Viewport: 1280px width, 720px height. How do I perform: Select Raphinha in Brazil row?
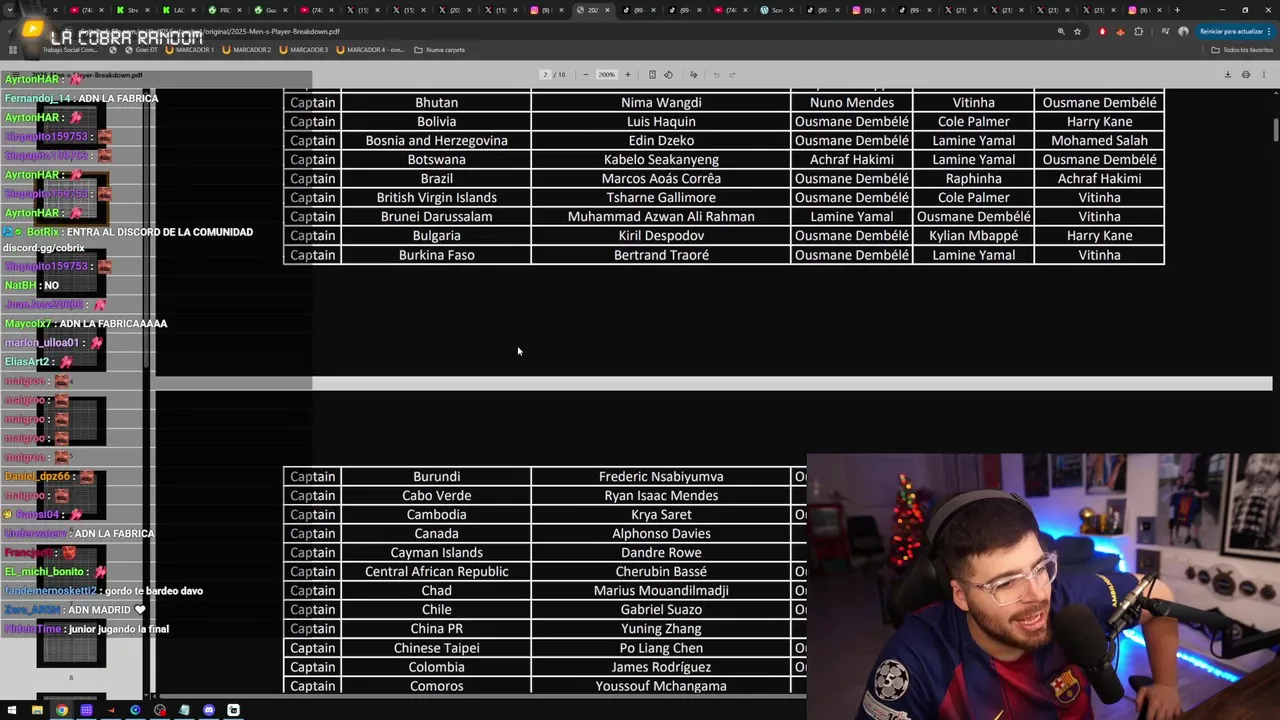pyautogui.click(x=973, y=178)
